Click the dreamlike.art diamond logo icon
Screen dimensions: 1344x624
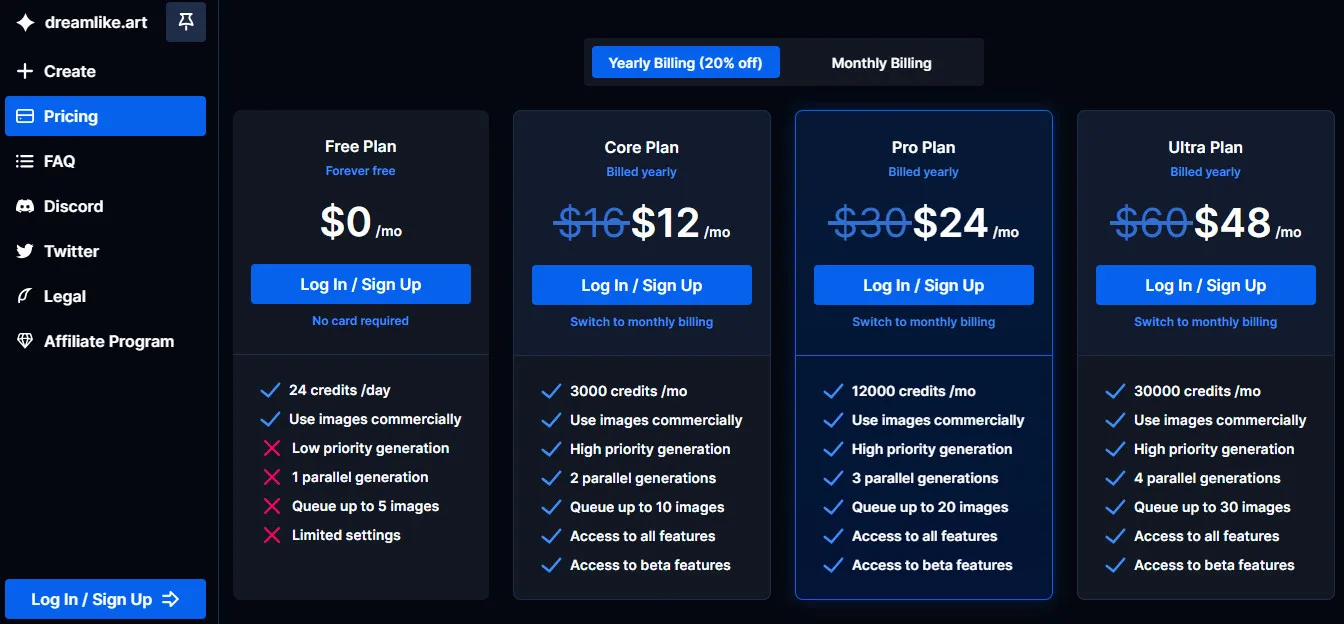(24, 21)
